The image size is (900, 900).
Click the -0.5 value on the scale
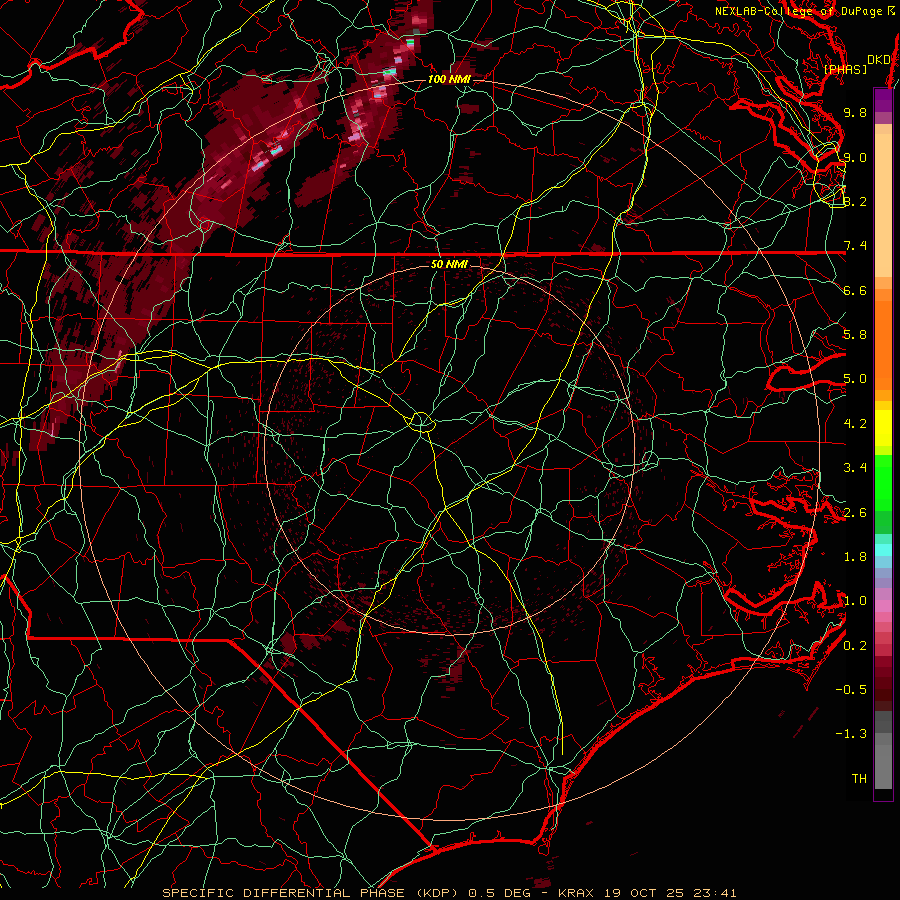pos(851,690)
